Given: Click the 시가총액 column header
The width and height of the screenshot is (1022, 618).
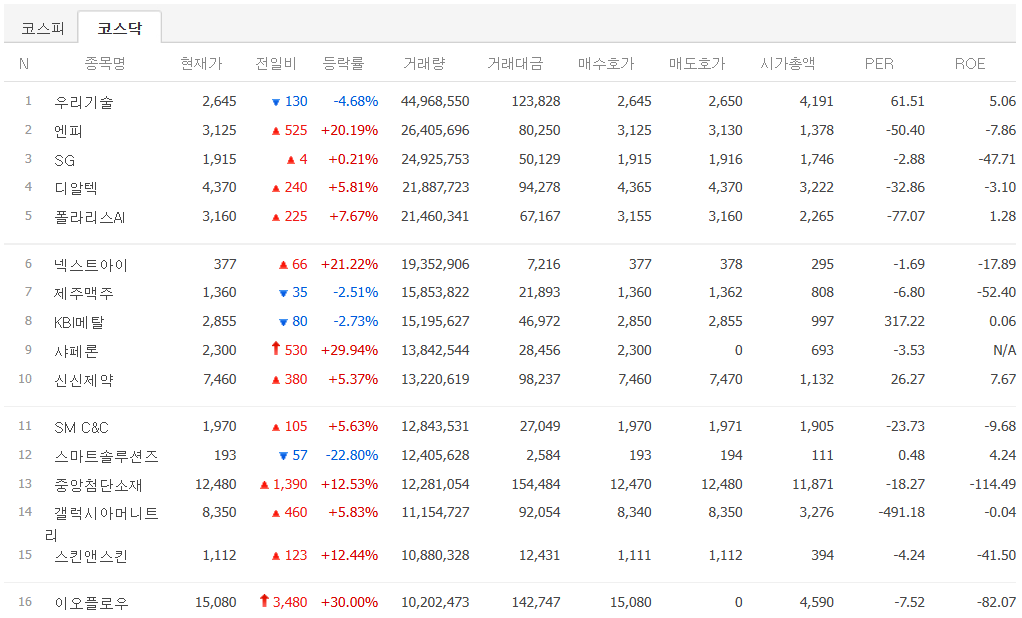Looking at the screenshot, I should (x=788, y=63).
